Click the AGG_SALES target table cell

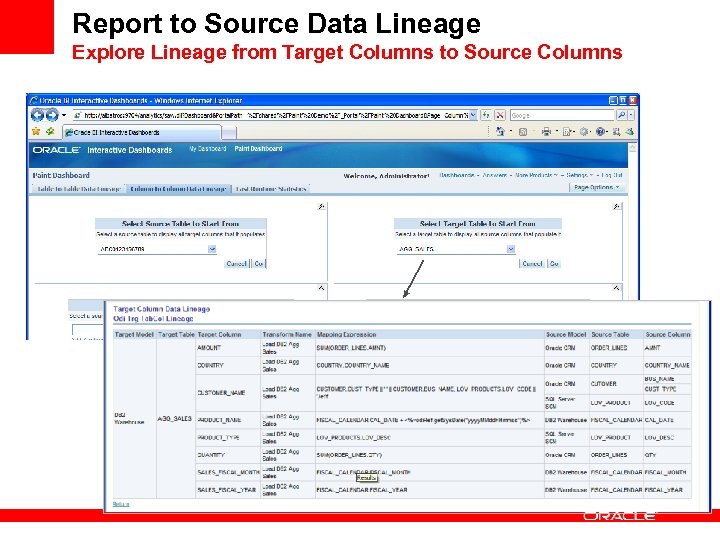tap(174, 418)
